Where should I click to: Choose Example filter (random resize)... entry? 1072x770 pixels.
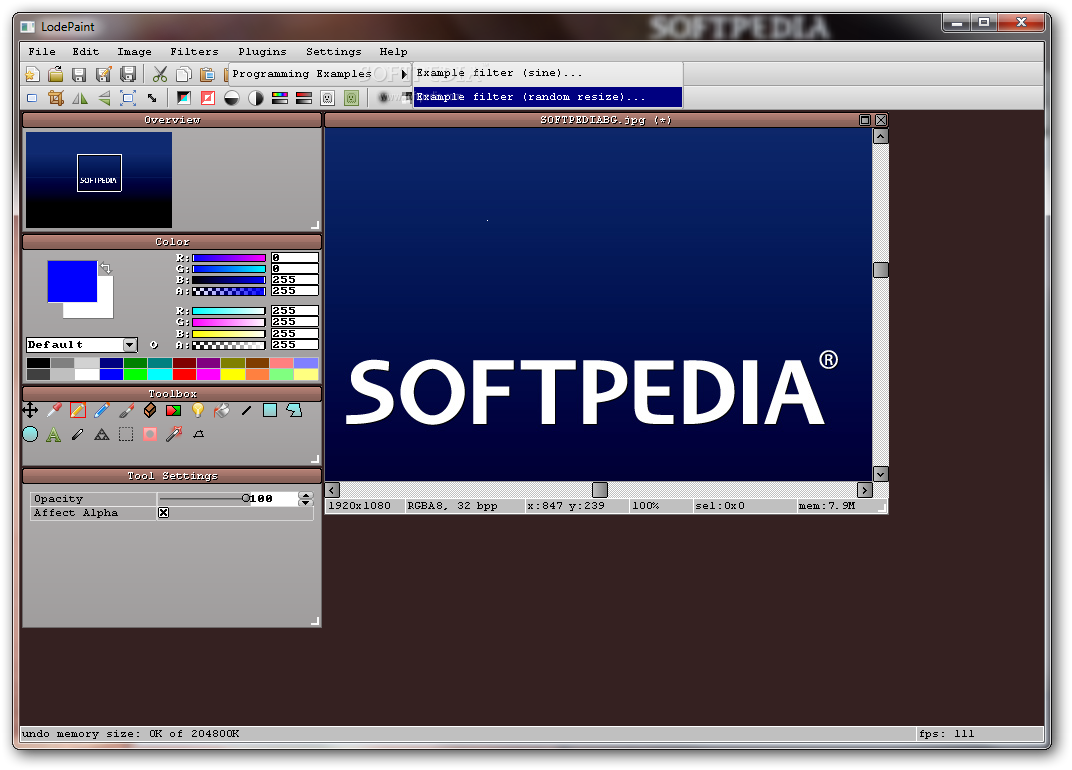click(x=548, y=97)
